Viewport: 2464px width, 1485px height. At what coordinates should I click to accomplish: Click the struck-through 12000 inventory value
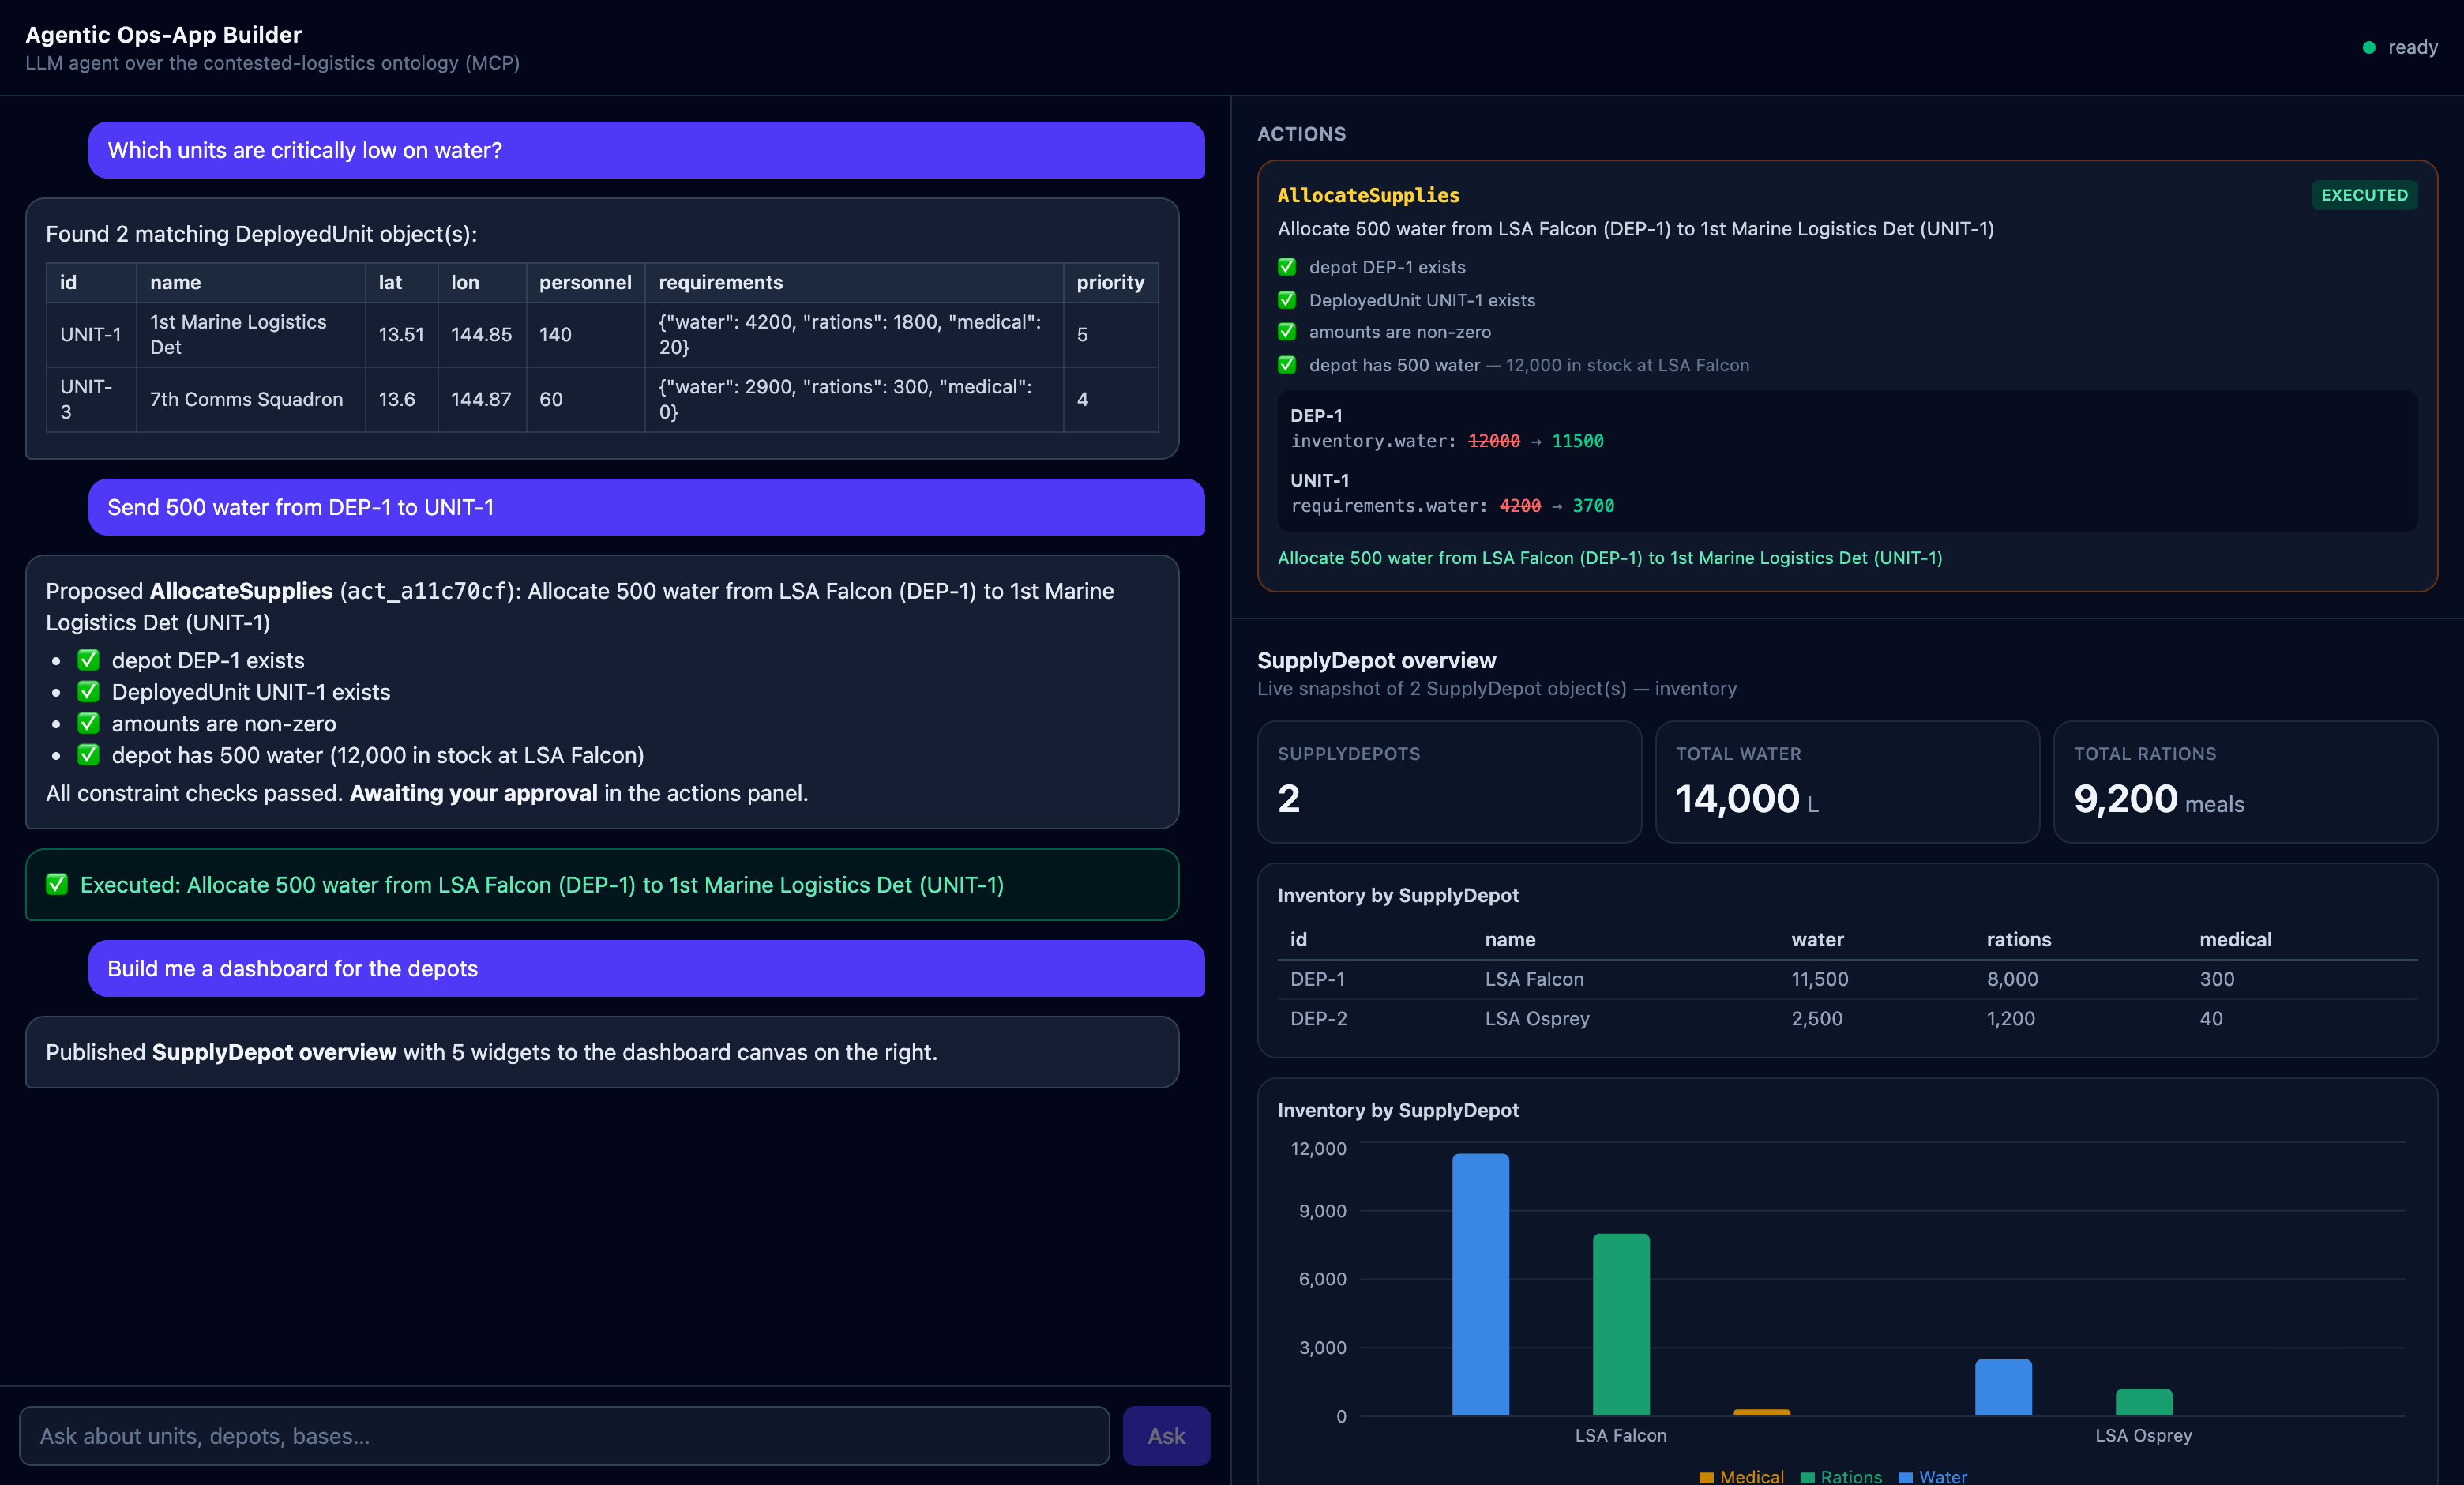pos(1493,441)
